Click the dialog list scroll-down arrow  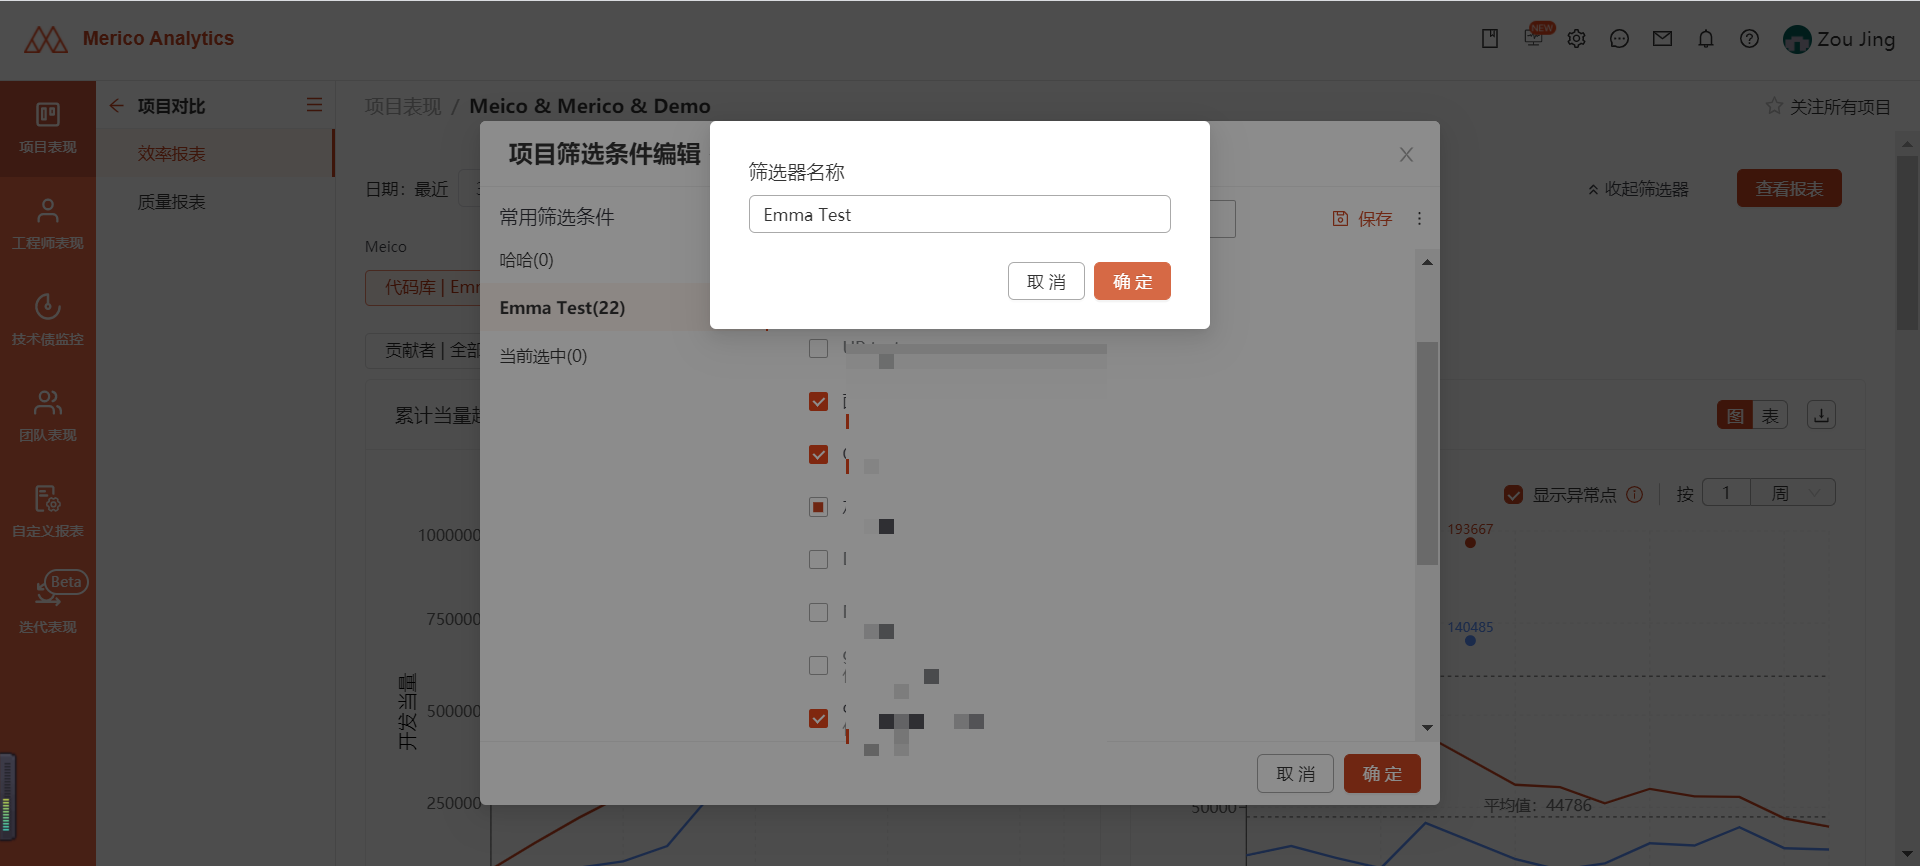click(x=1427, y=728)
